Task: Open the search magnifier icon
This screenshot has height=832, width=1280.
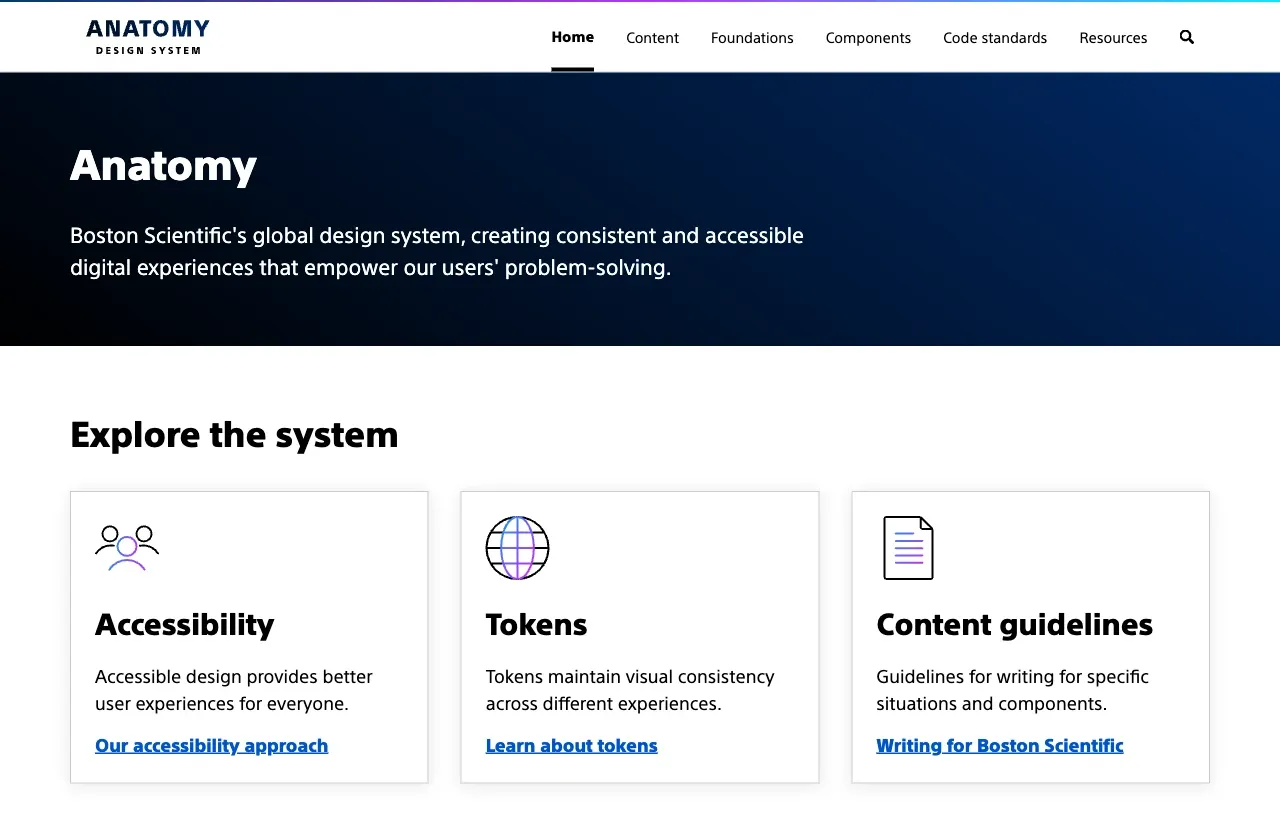Action: (1187, 37)
